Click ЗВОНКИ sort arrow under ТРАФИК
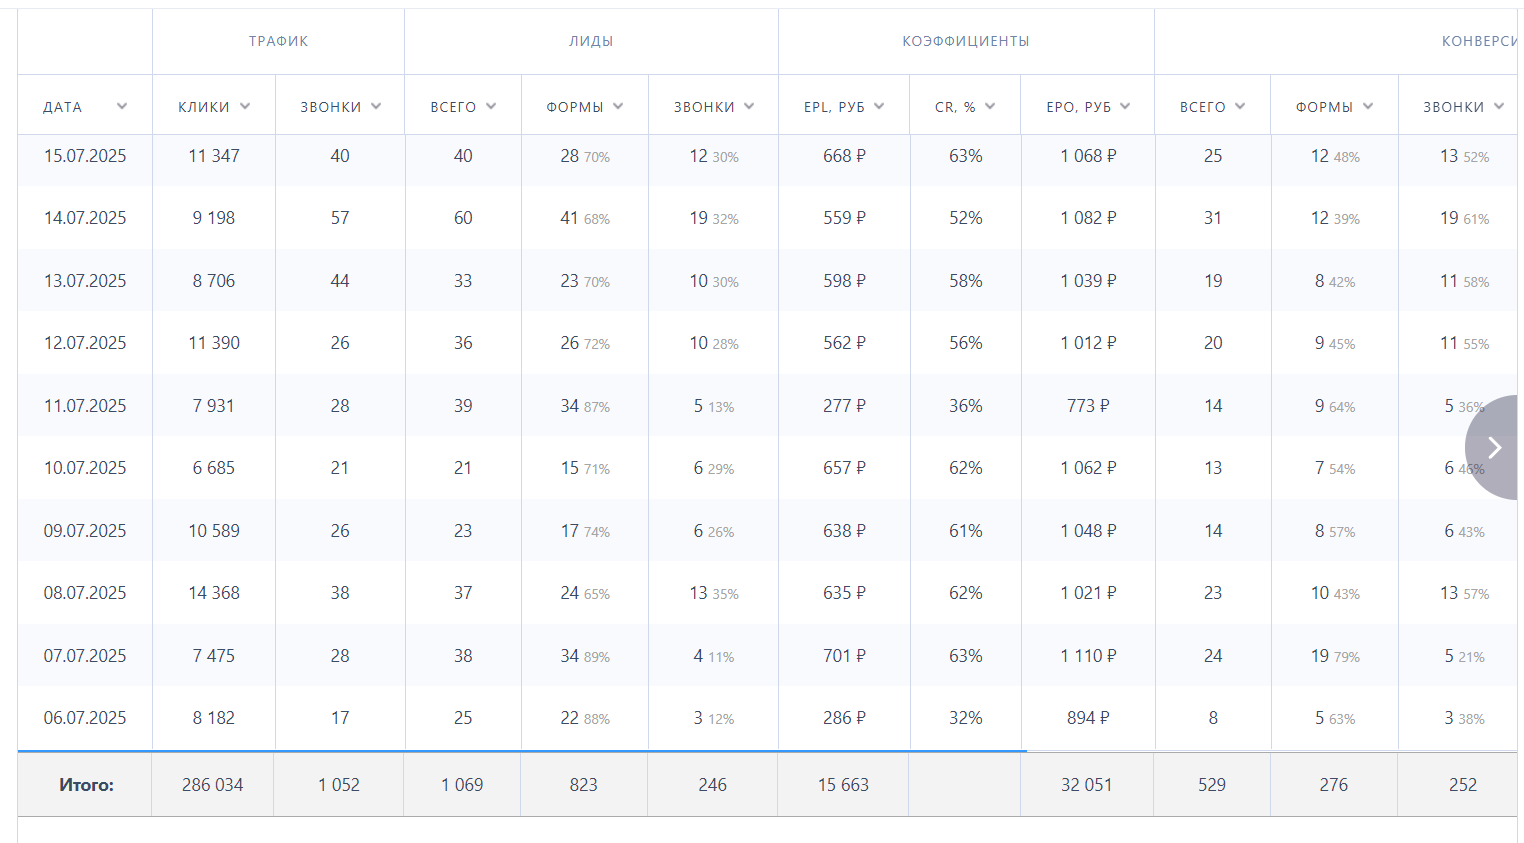This screenshot has height=843, width=1524. [x=376, y=106]
